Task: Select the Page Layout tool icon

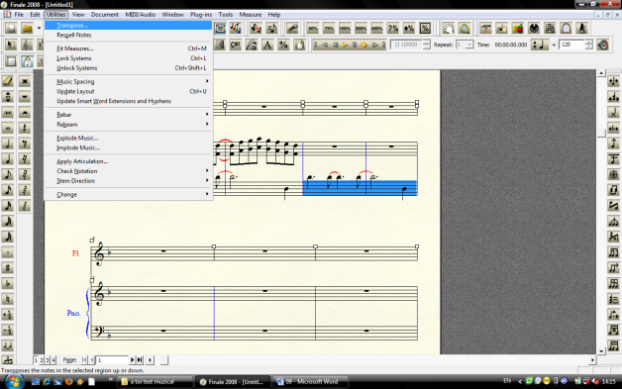Action: [x=299, y=45]
